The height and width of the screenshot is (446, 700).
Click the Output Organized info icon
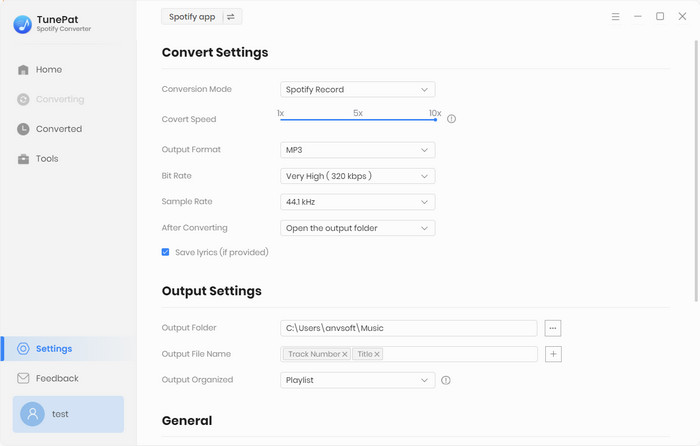click(446, 380)
